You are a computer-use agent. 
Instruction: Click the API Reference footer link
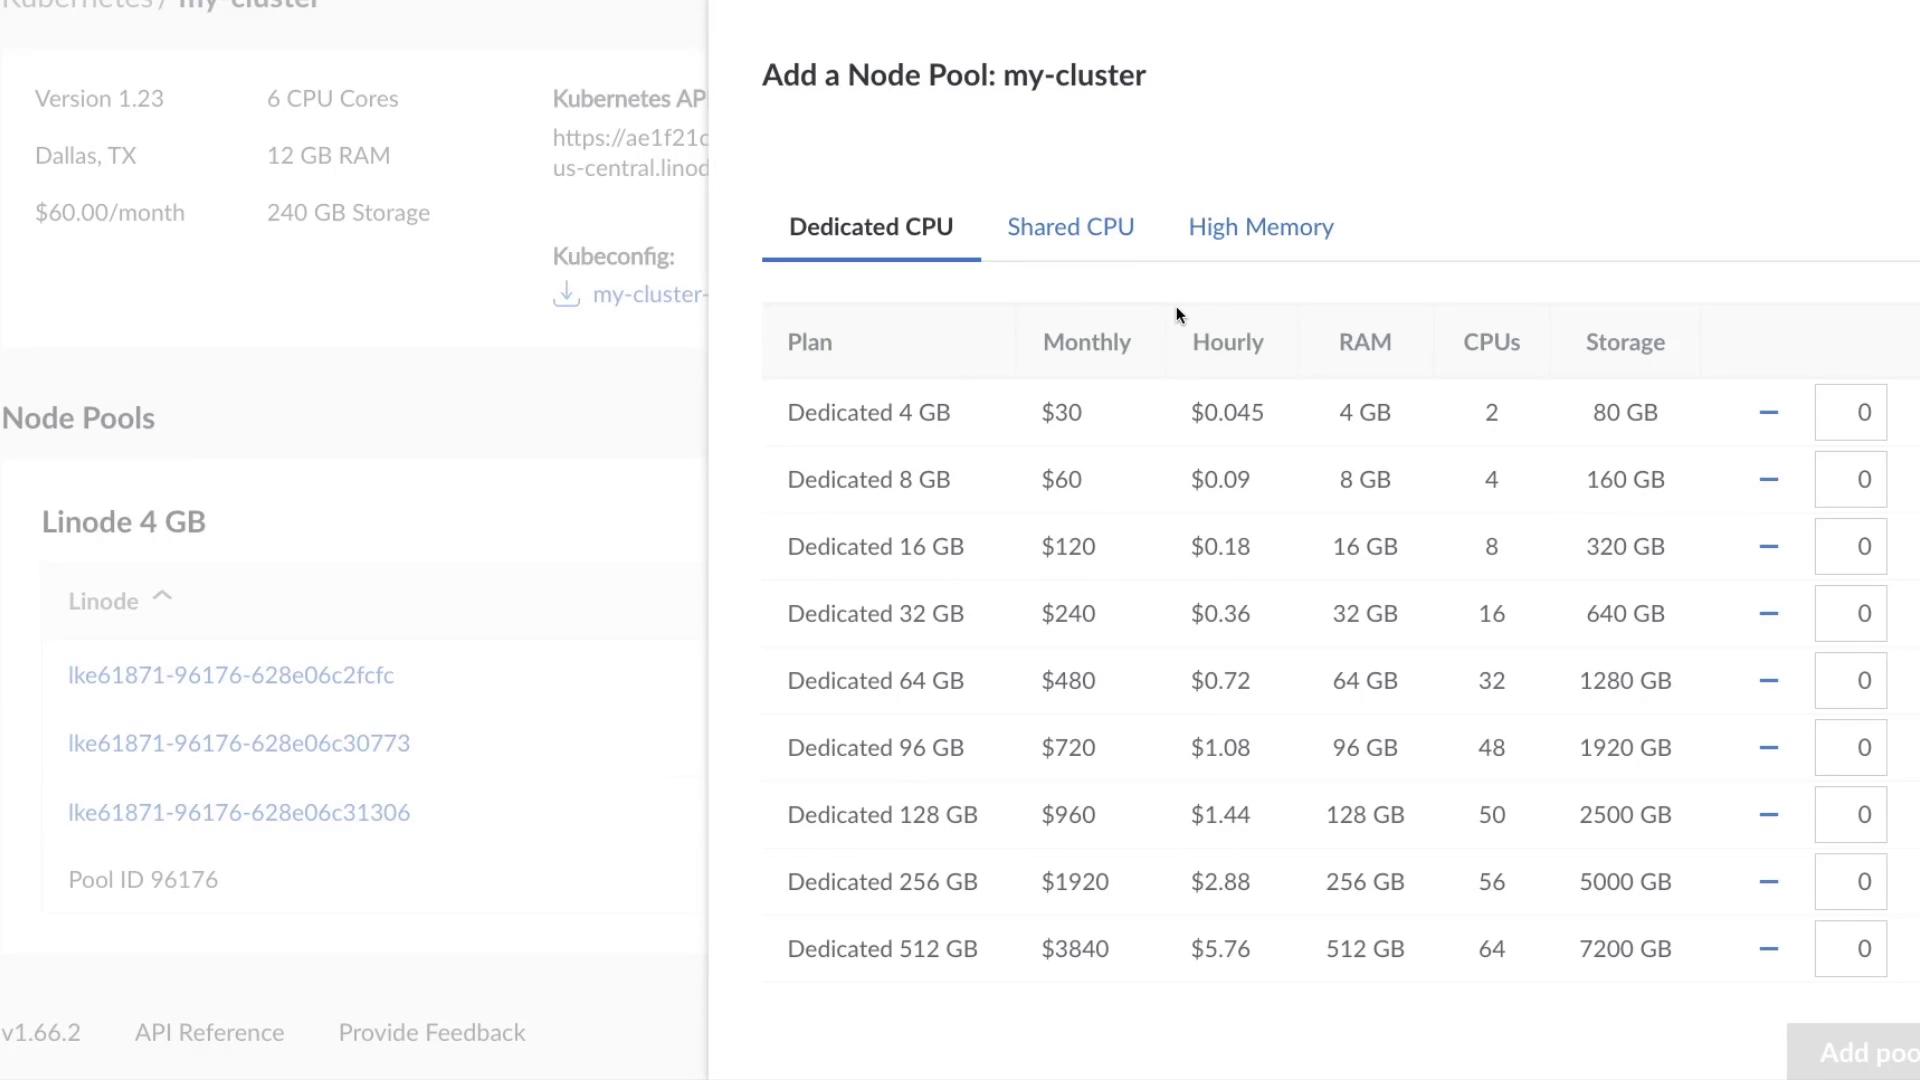pyautogui.click(x=209, y=1033)
